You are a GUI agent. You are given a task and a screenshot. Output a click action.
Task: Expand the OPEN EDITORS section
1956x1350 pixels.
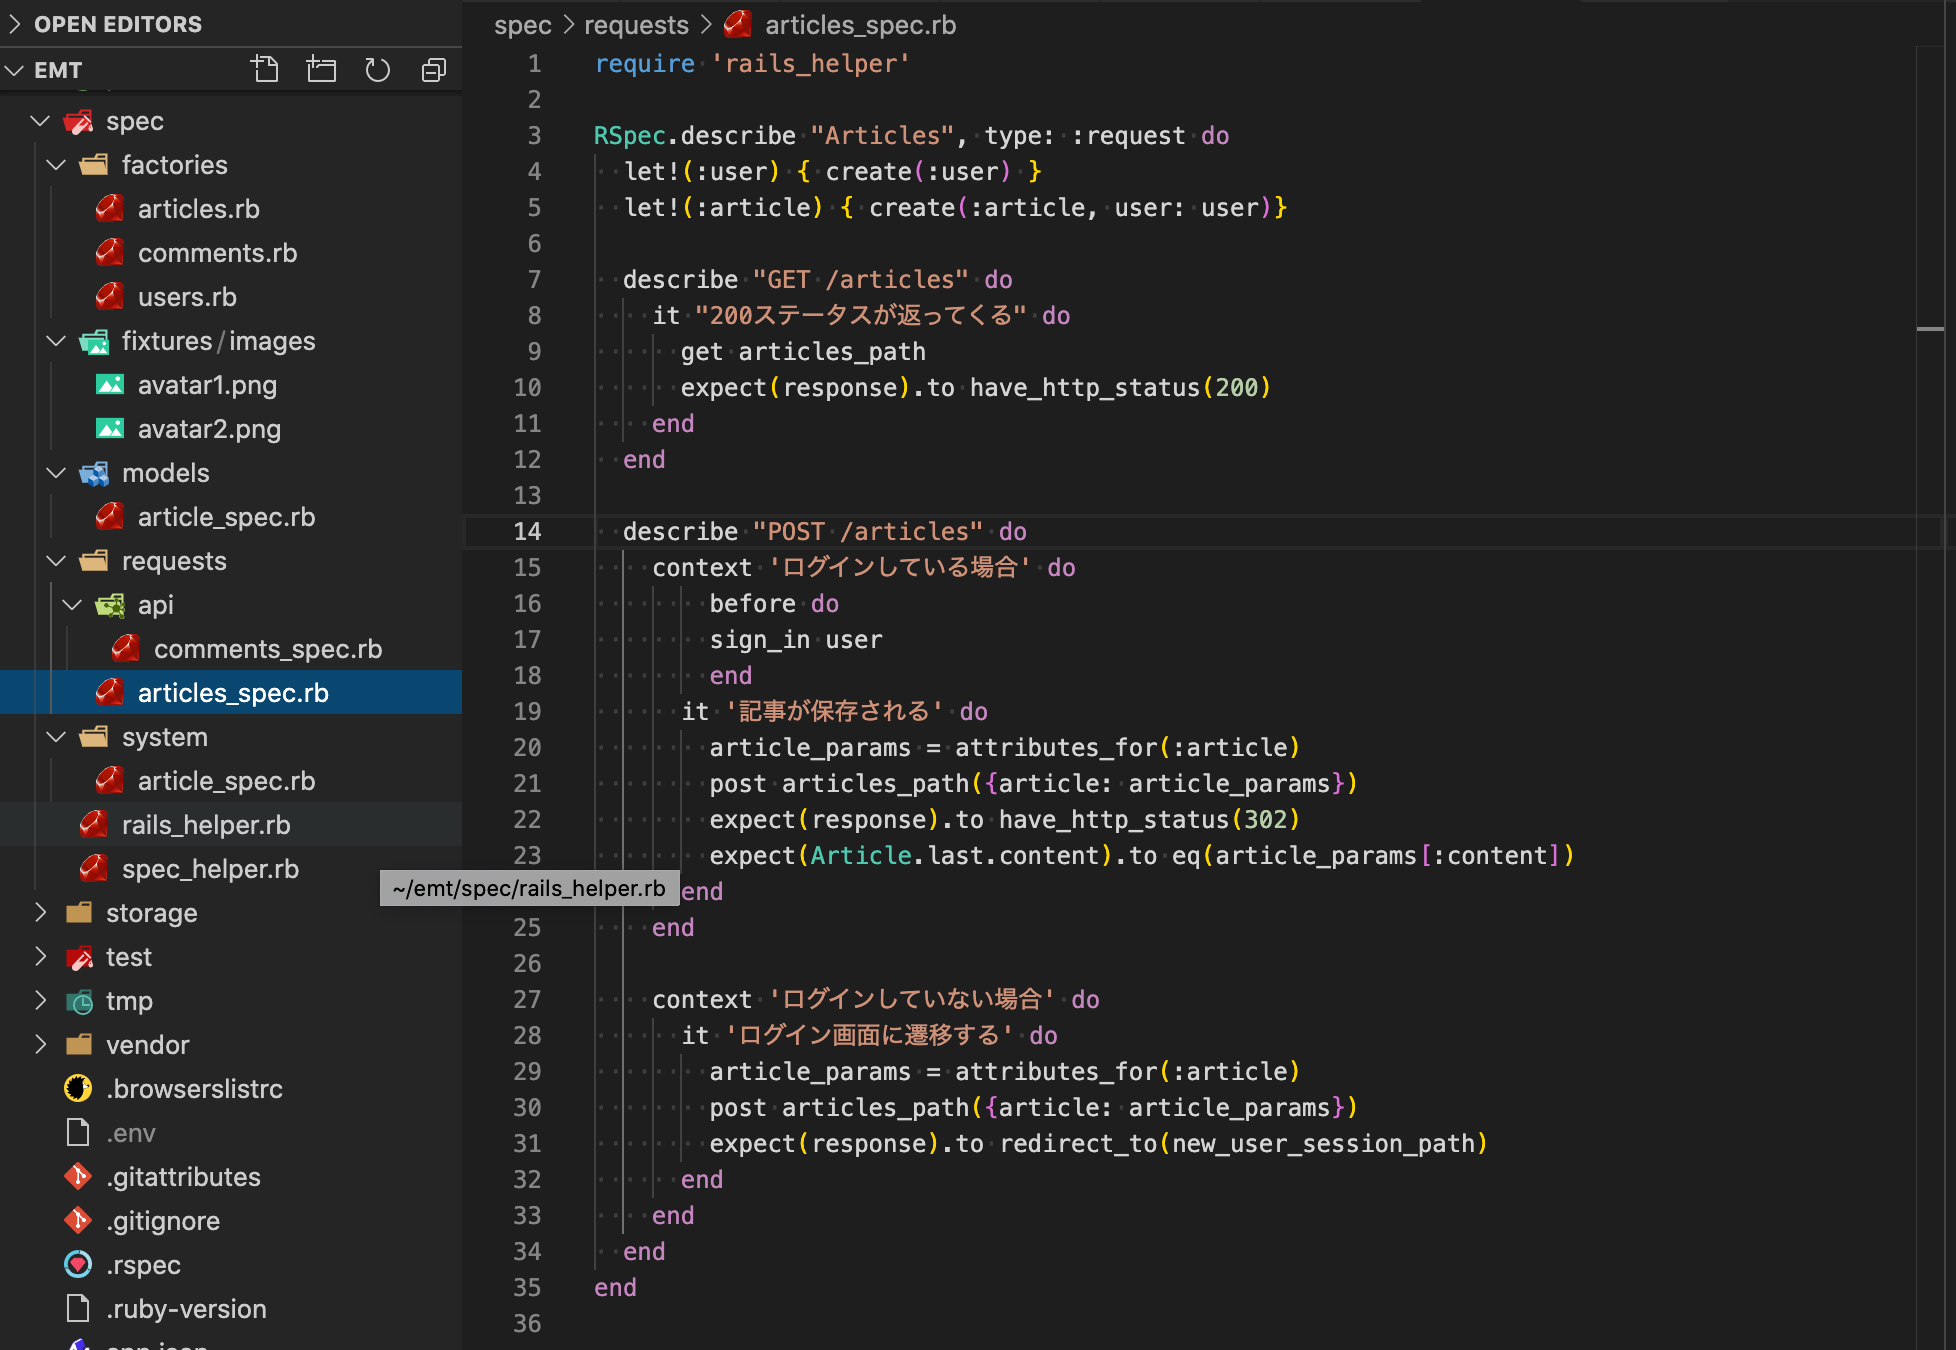click(x=117, y=24)
